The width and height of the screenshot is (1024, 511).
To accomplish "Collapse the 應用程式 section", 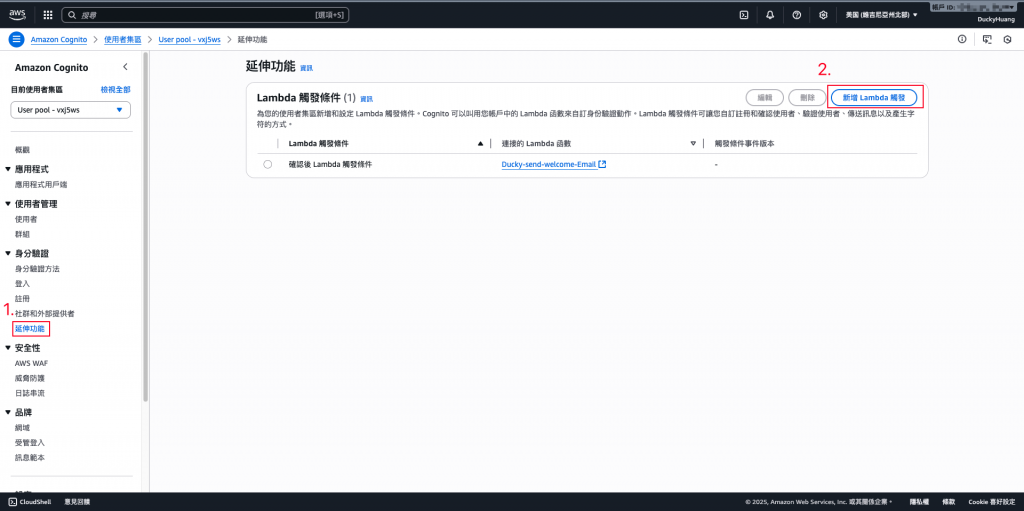I will pos(8,169).
